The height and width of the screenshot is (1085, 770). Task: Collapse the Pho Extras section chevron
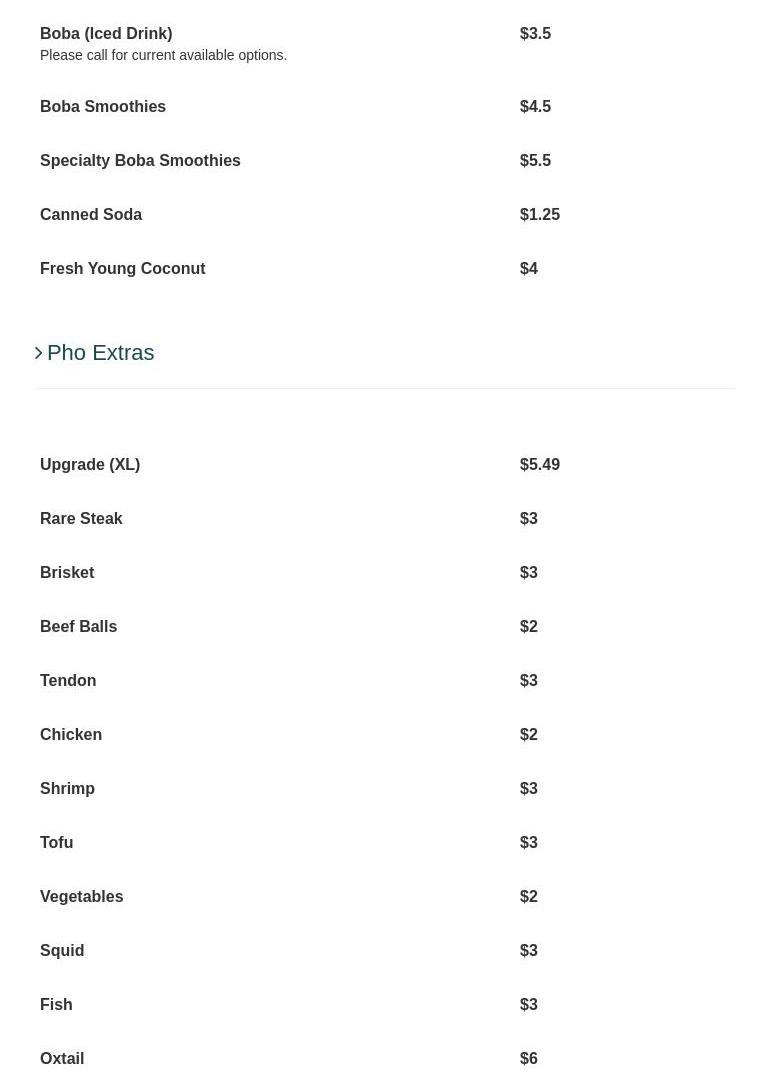(x=39, y=353)
